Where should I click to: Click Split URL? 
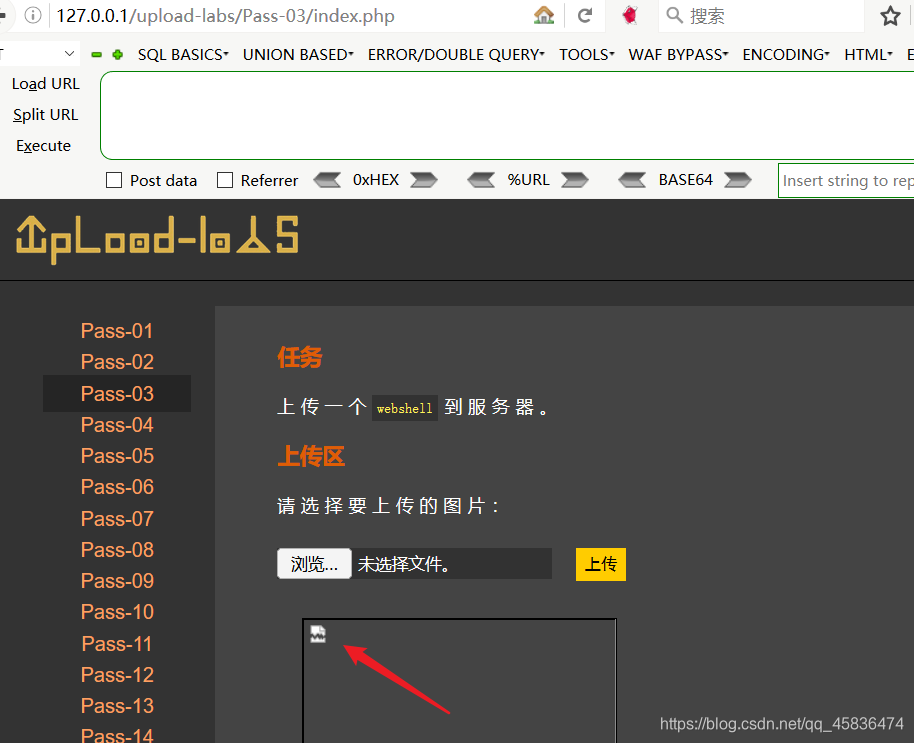[45, 115]
